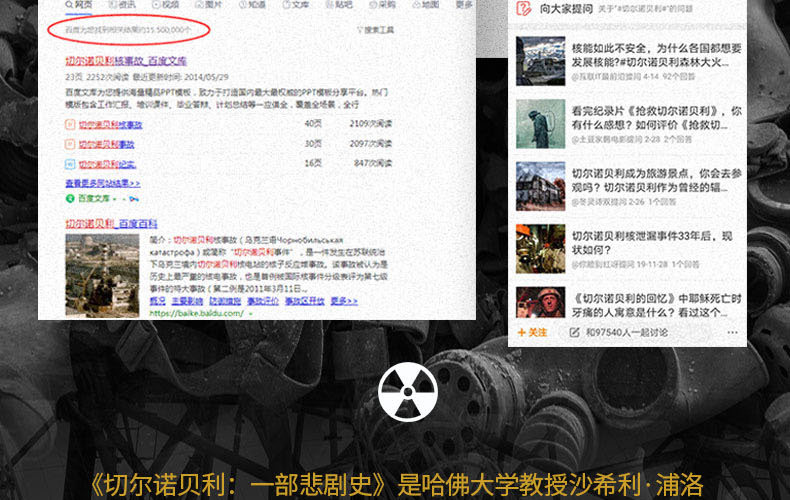The height and width of the screenshot is (500, 790).
Task: Click the 92个回答 count
Action: click(679, 77)
